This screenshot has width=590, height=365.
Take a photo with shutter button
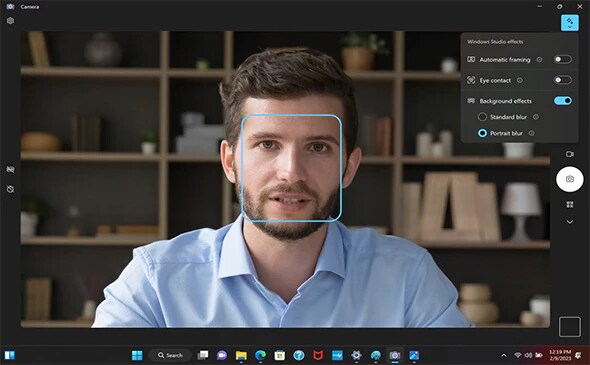(x=570, y=179)
